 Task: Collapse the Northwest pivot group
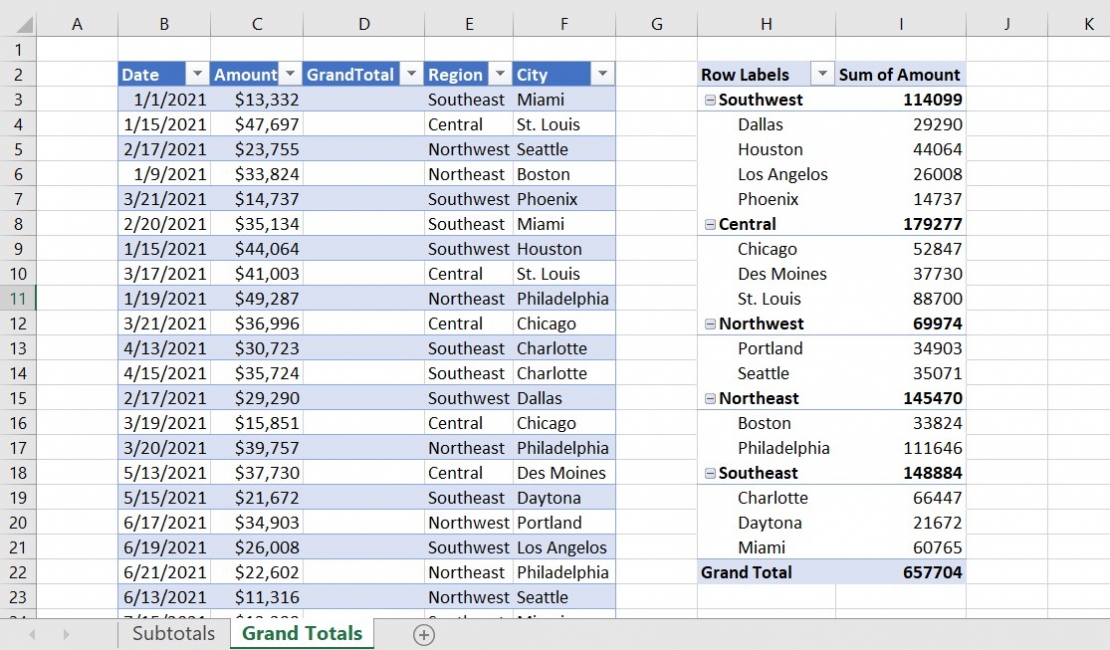click(712, 323)
